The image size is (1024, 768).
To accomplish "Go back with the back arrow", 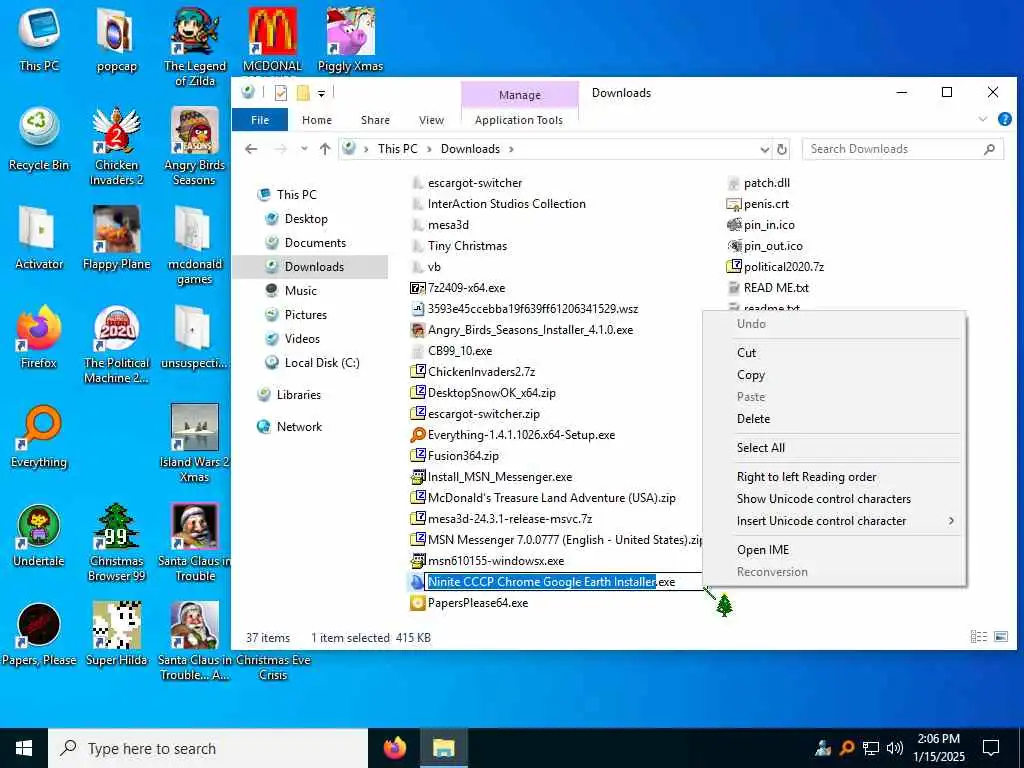I will [251, 149].
